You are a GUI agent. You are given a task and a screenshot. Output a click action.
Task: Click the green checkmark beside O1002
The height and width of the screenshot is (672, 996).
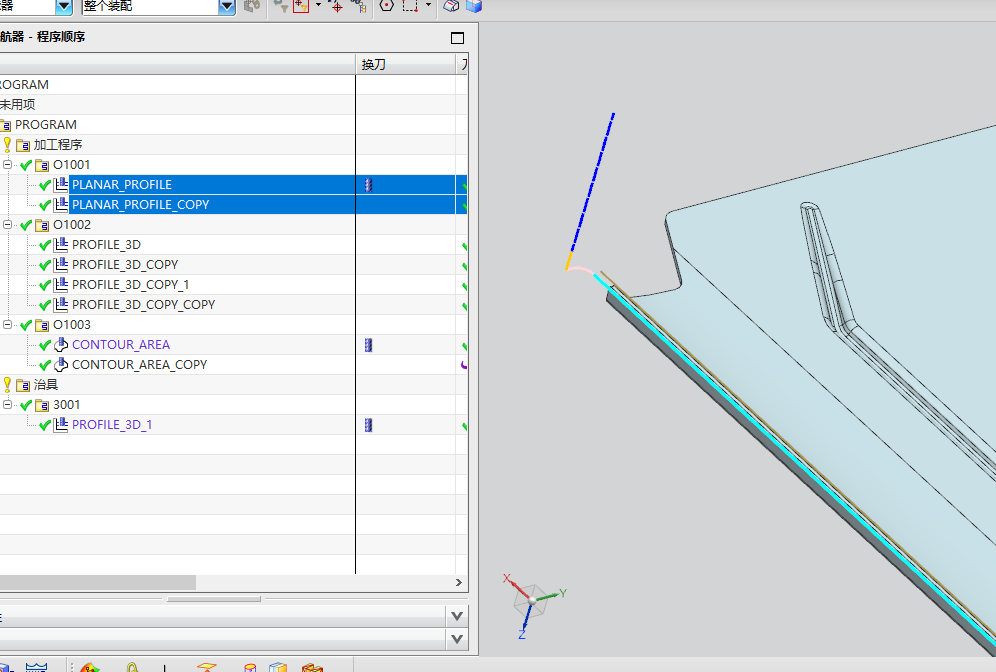[x=26, y=225]
